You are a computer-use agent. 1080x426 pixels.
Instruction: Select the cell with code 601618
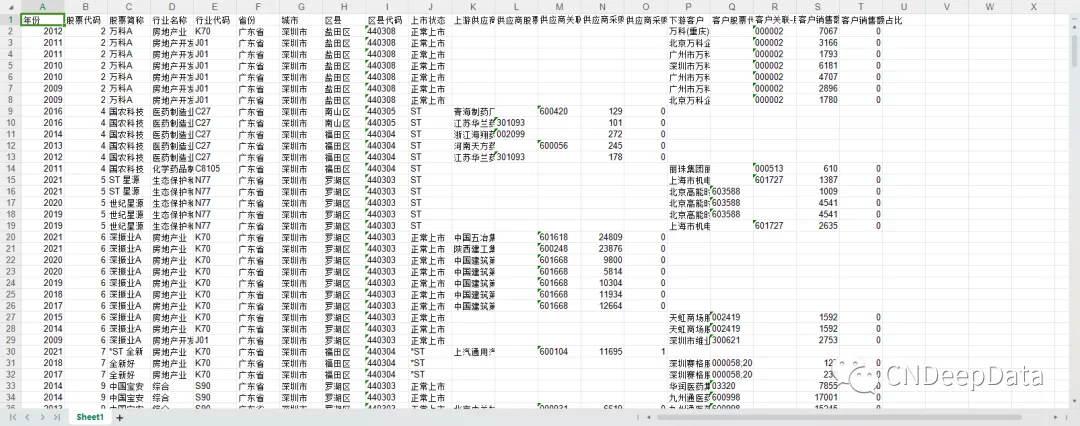coord(559,237)
